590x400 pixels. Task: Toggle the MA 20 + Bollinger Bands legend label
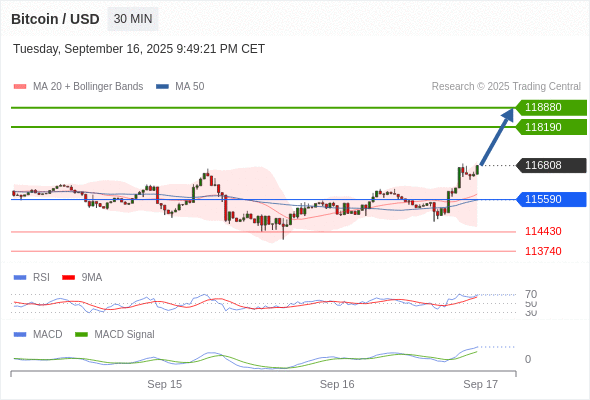[88, 87]
